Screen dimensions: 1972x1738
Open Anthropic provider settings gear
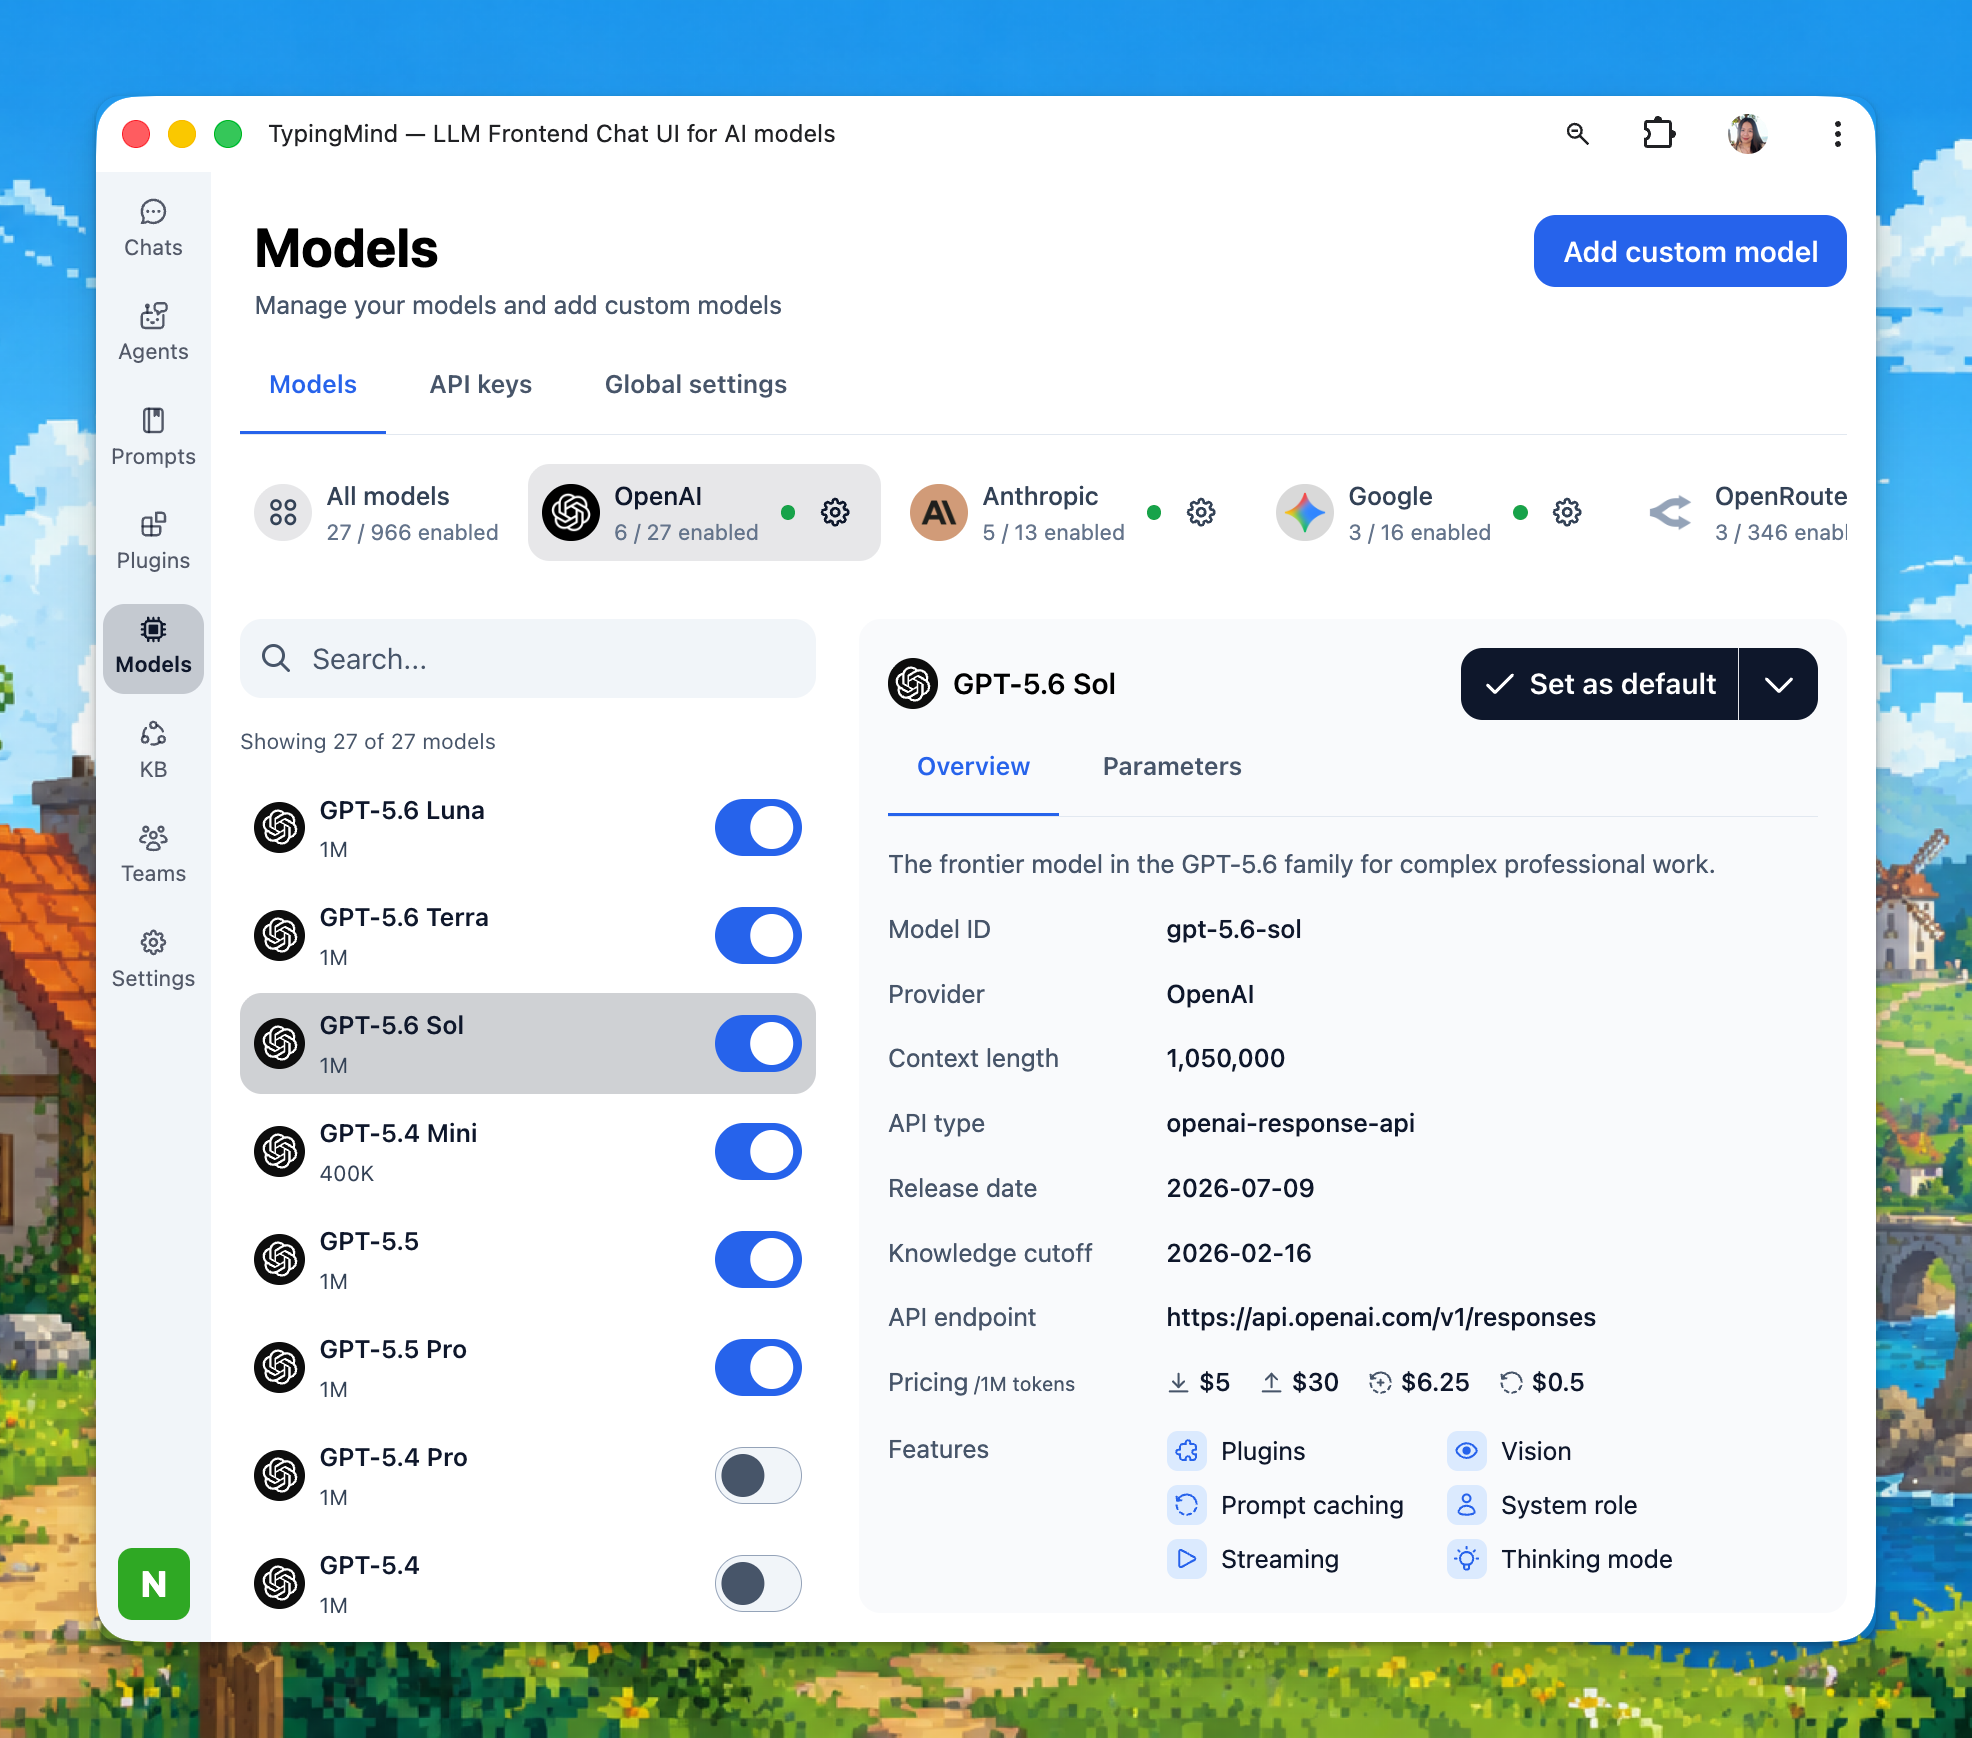pyautogui.click(x=1201, y=513)
